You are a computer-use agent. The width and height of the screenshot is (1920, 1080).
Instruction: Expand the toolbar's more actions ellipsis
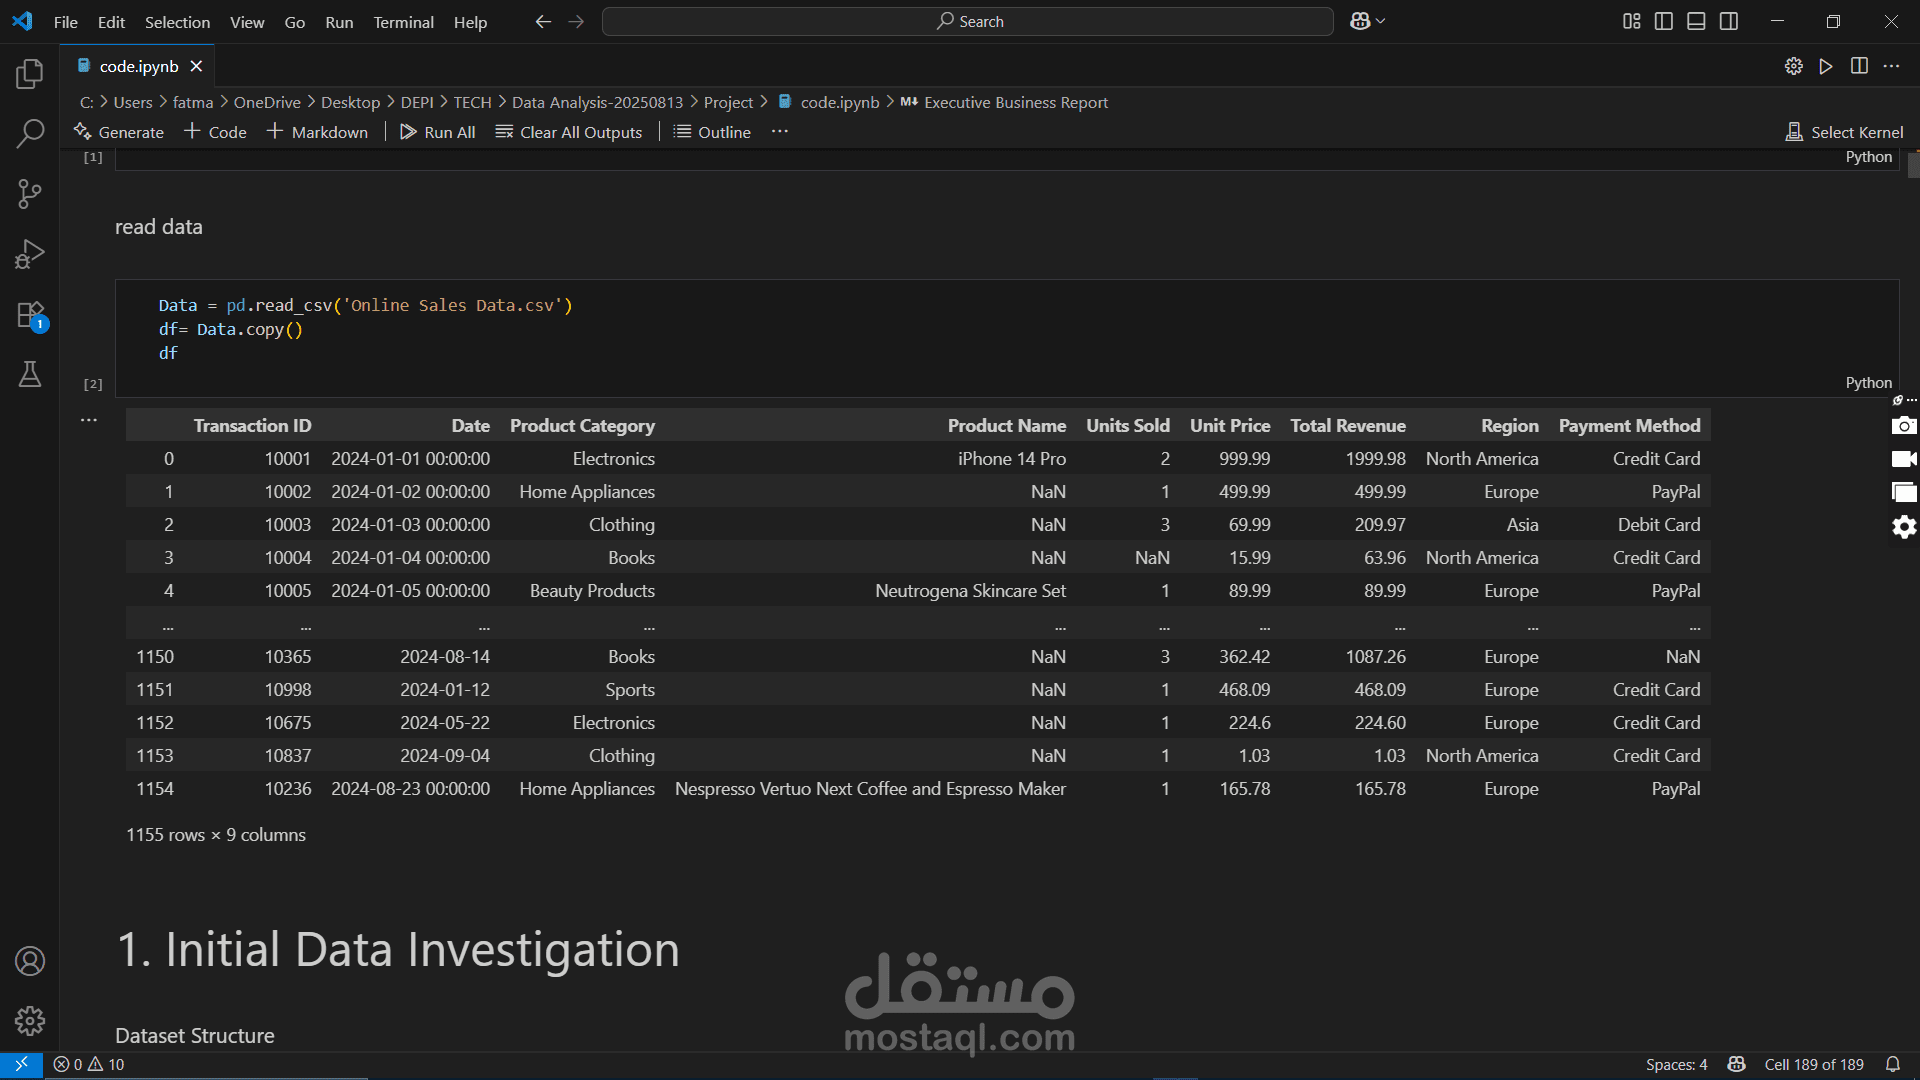click(x=780, y=132)
